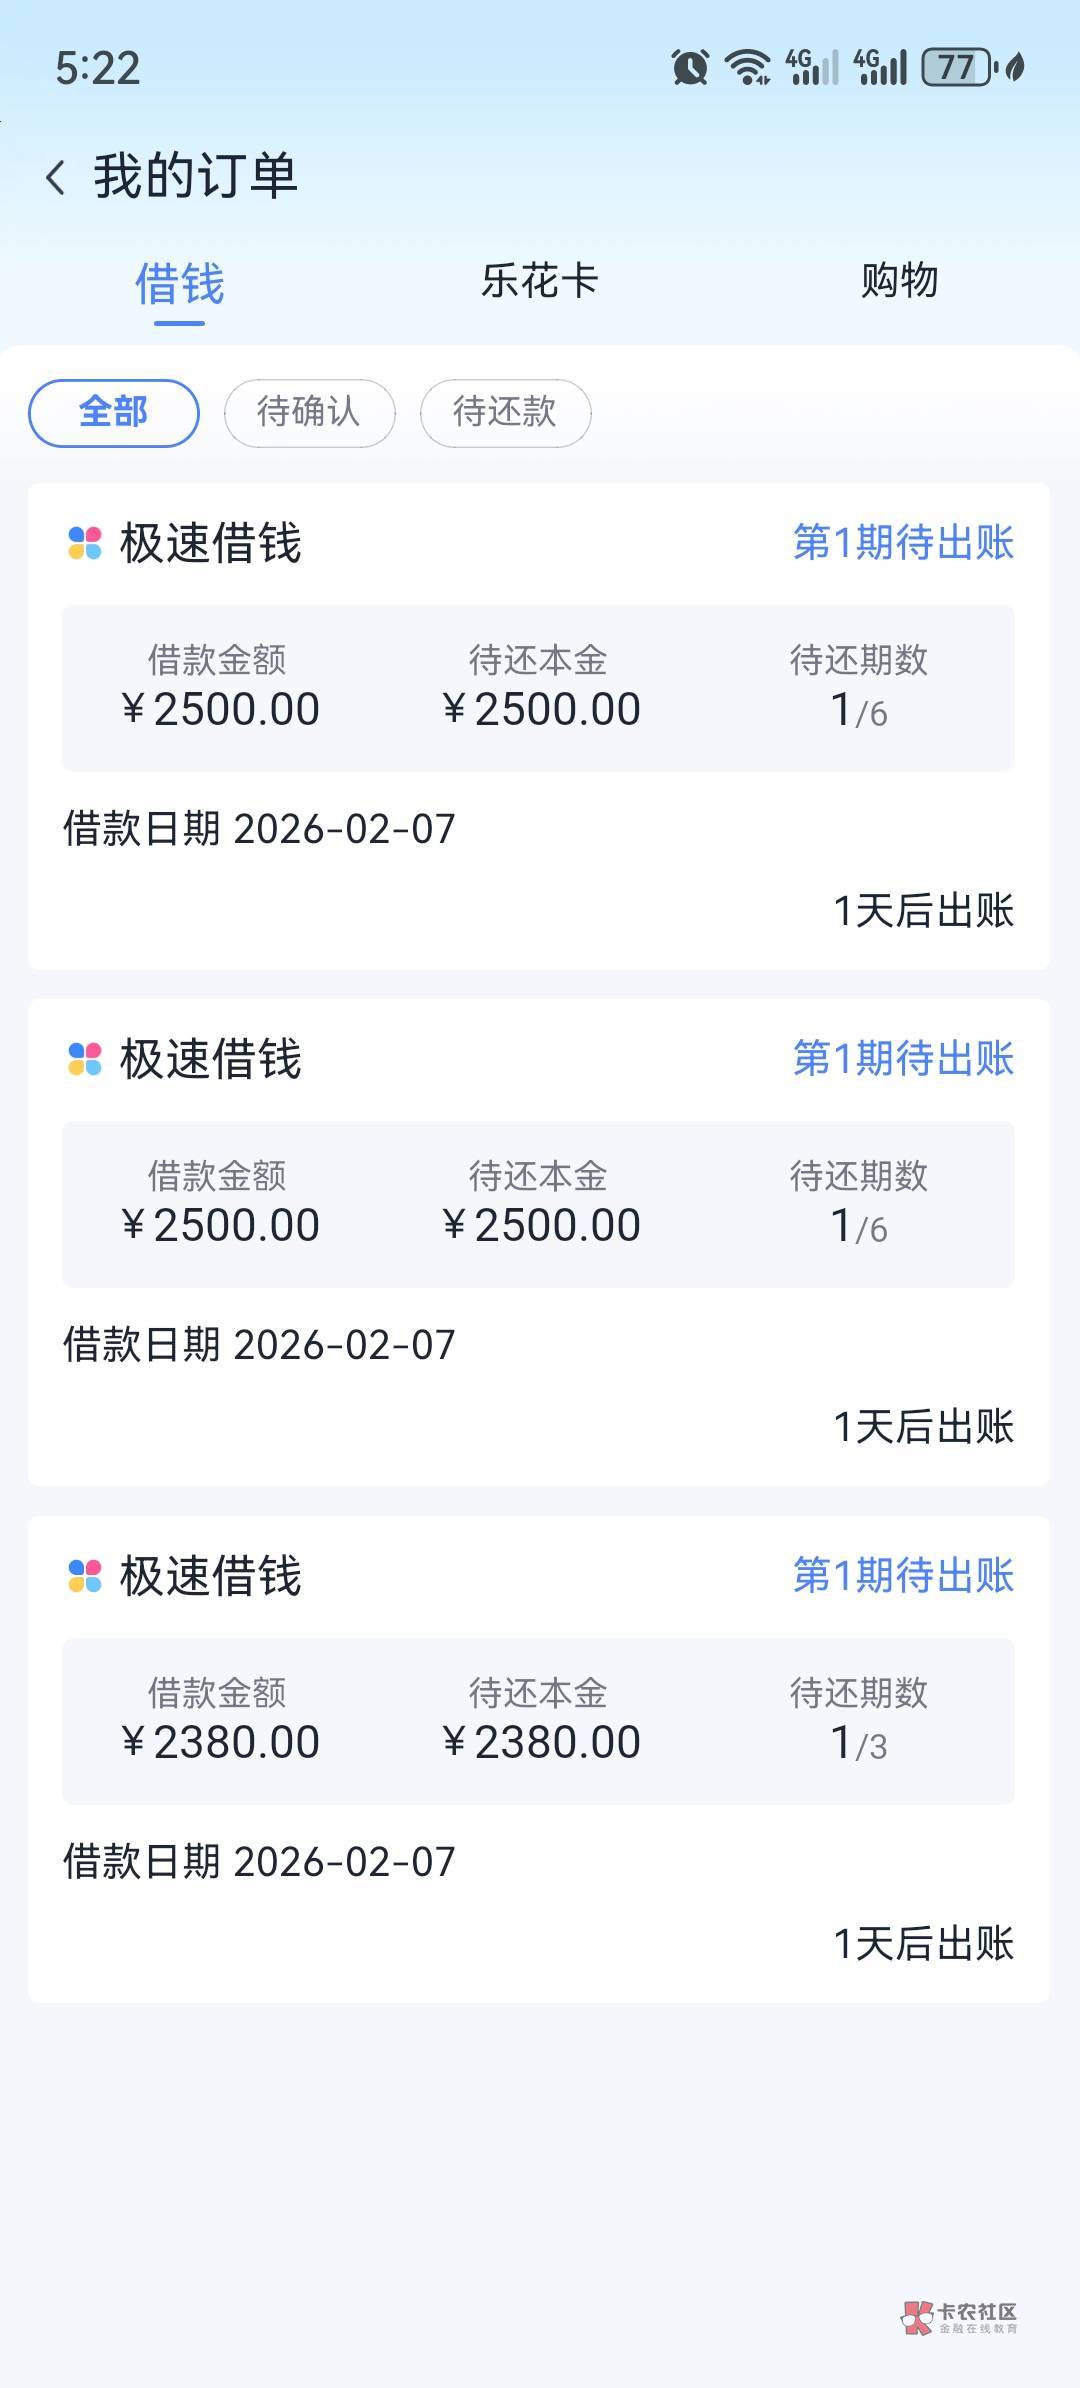The image size is (1080, 2388).
Task: Tap 第1期待出账 on the ¥2380.00 order
Action: [x=903, y=1576]
